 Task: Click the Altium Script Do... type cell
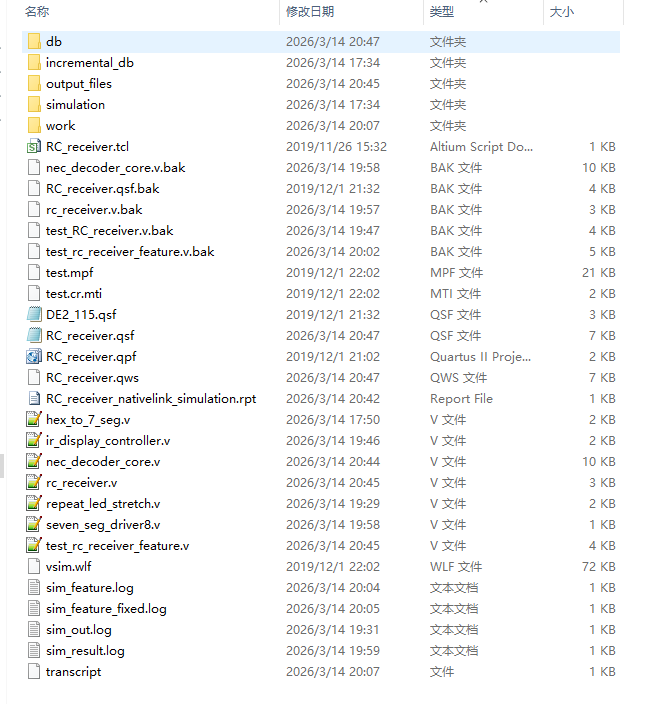[x=481, y=146]
